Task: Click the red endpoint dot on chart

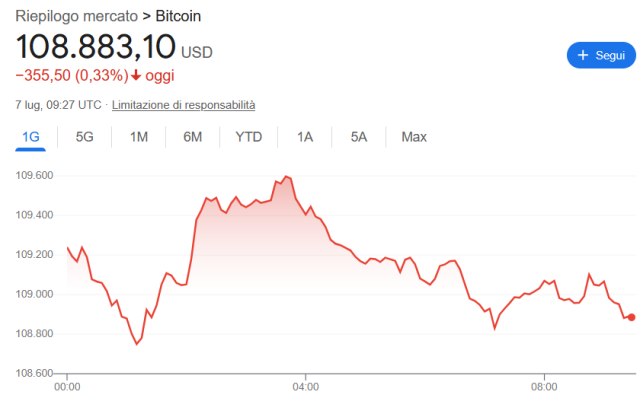Action: 631,317
